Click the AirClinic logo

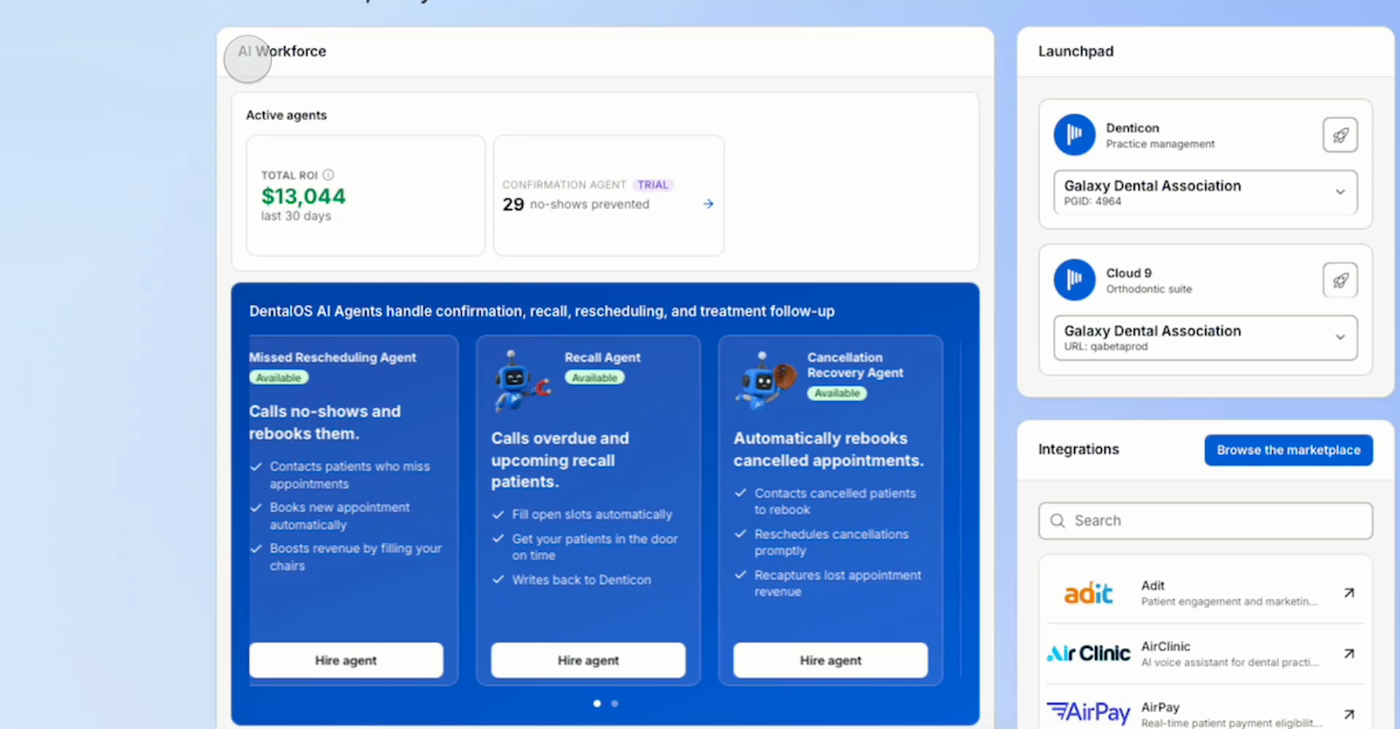[x=1088, y=654]
